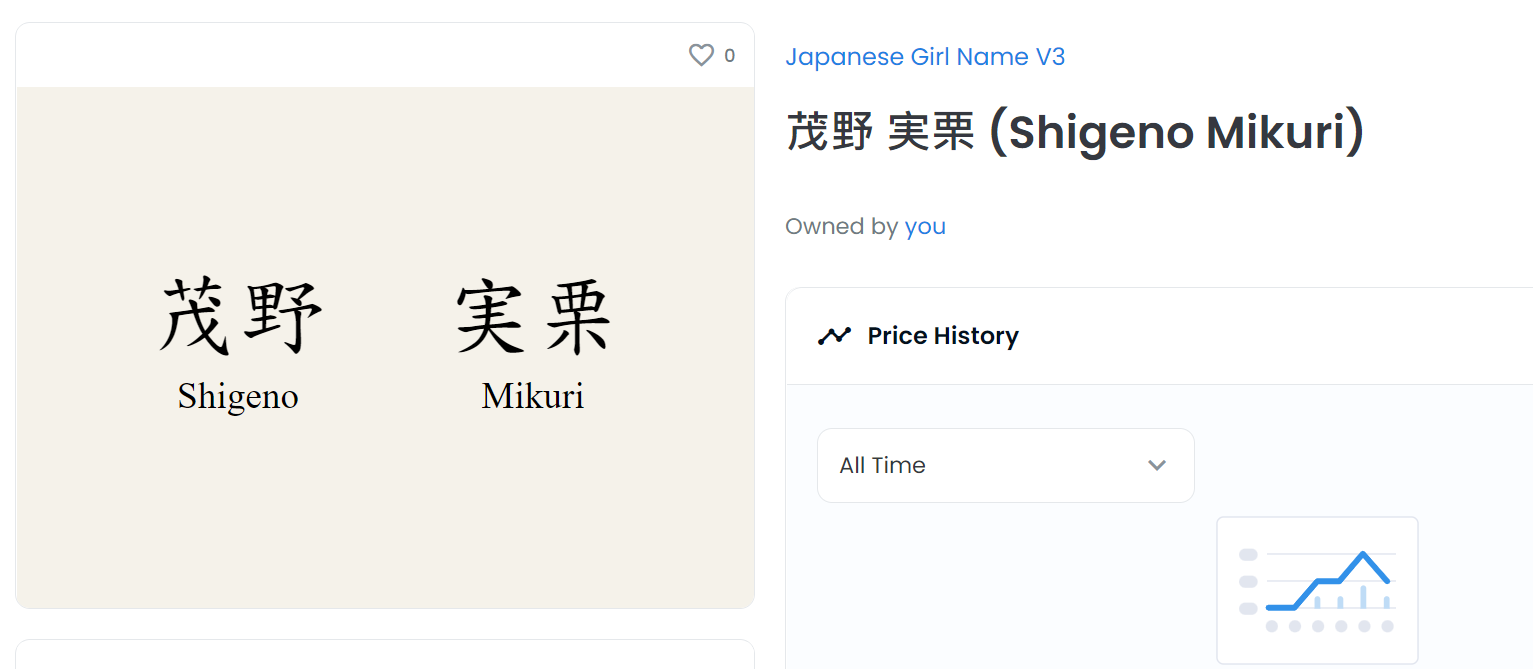The height and width of the screenshot is (669, 1533).
Task: Open the Japanese Girl Name V3 collection link
Action: point(925,57)
